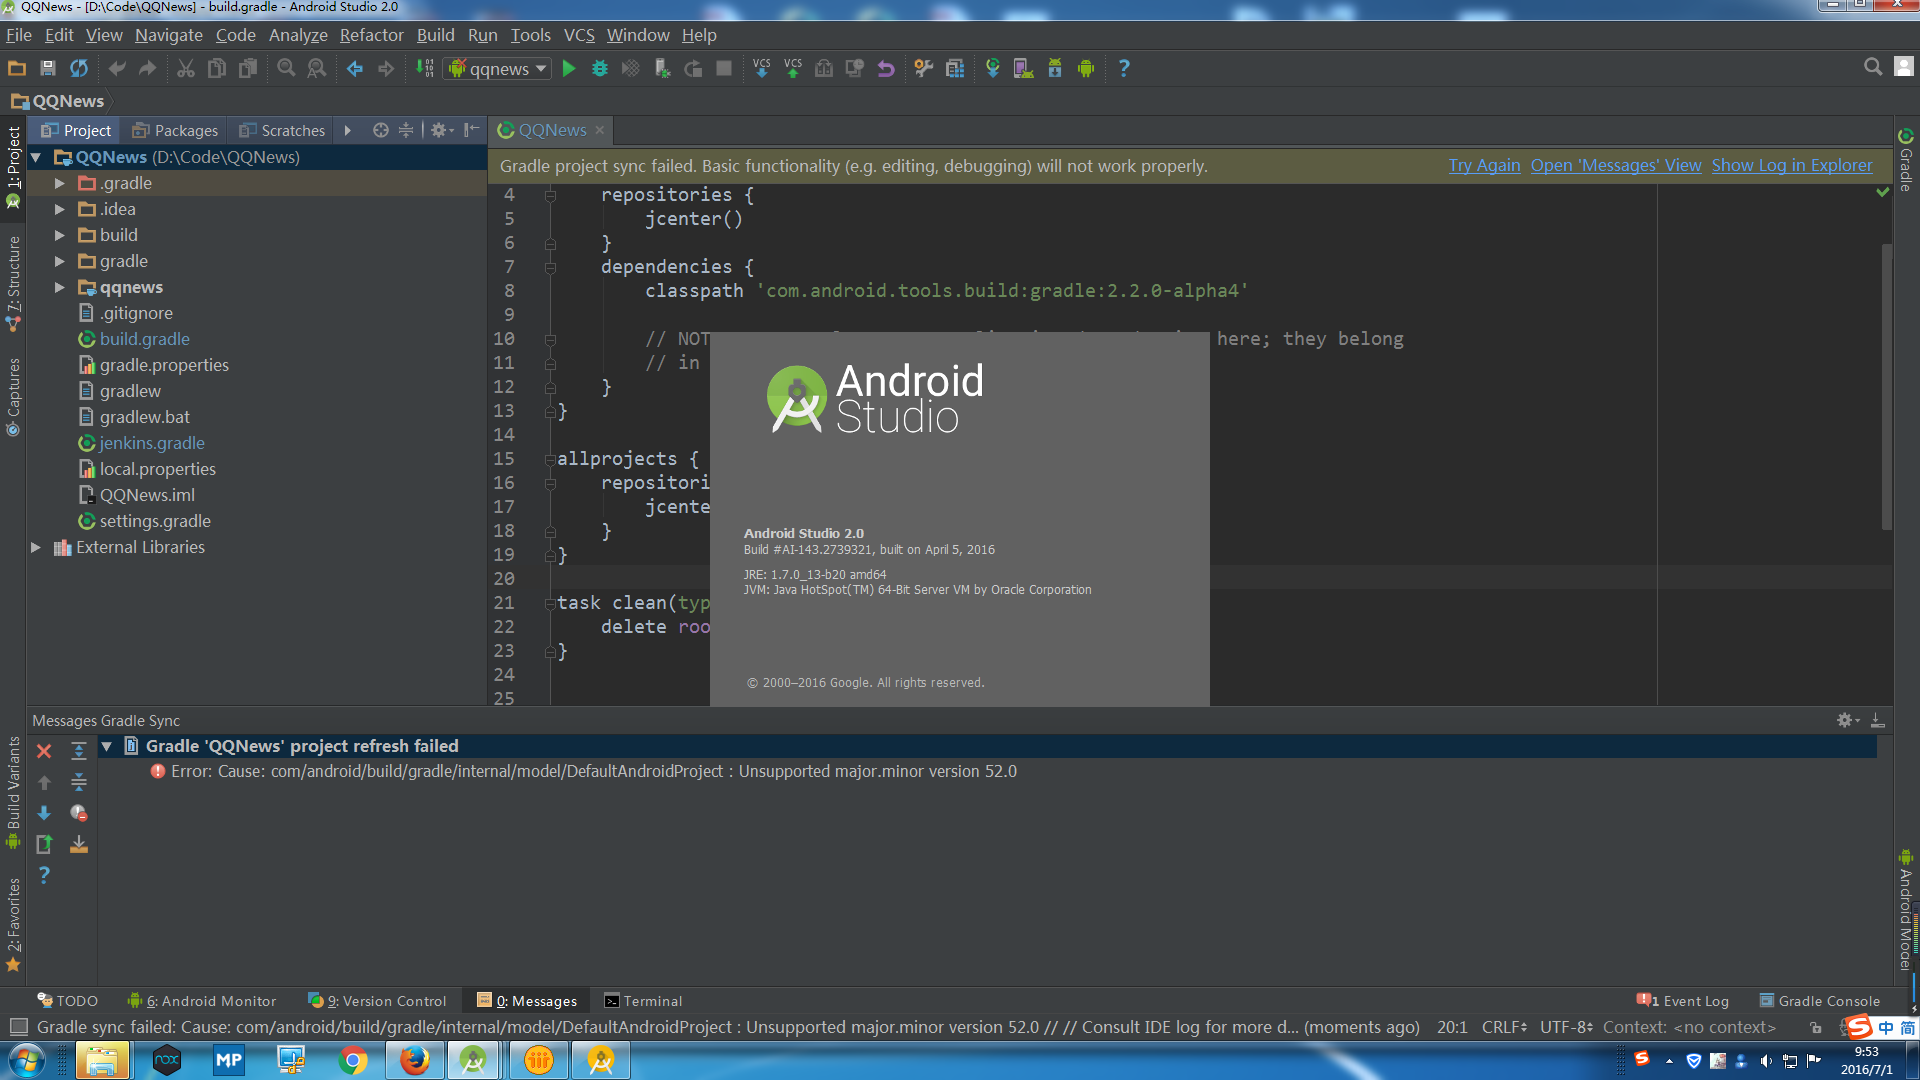Viewport: 1920px width, 1080px height.
Task: Click the red close X in Messages
Action: coord(44,751)
